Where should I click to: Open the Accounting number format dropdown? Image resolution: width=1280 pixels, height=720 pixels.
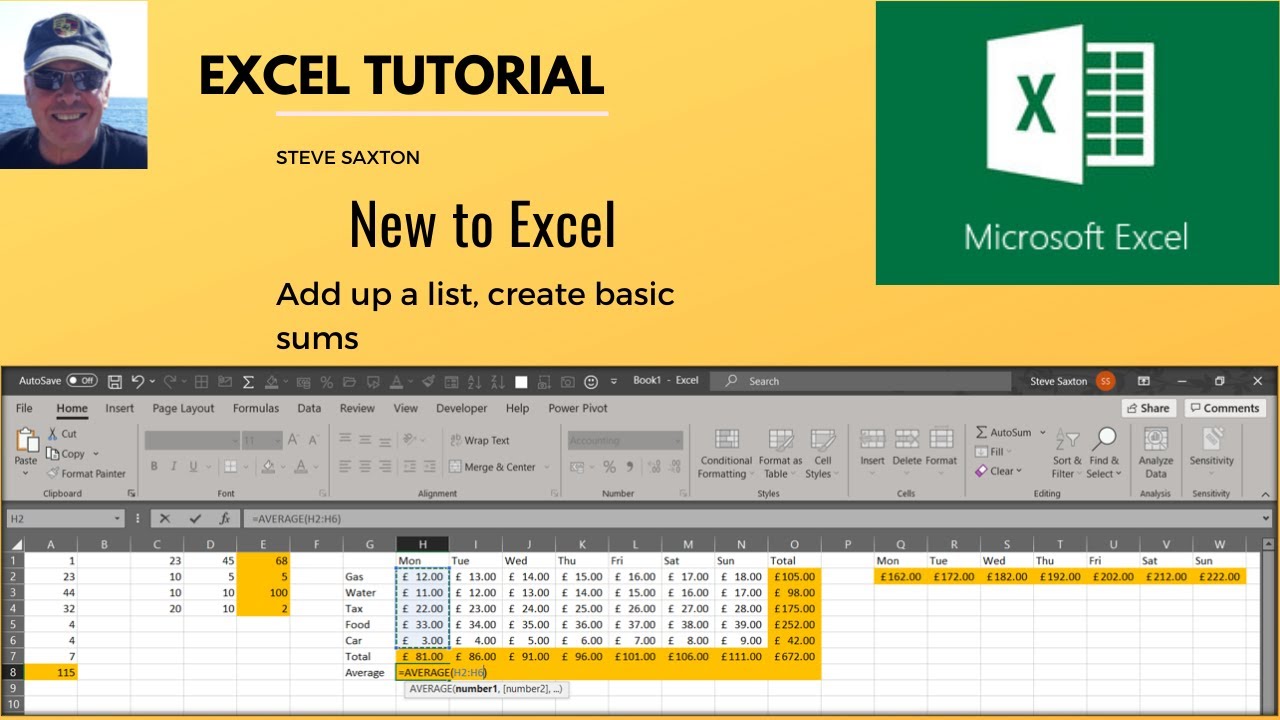677,441
